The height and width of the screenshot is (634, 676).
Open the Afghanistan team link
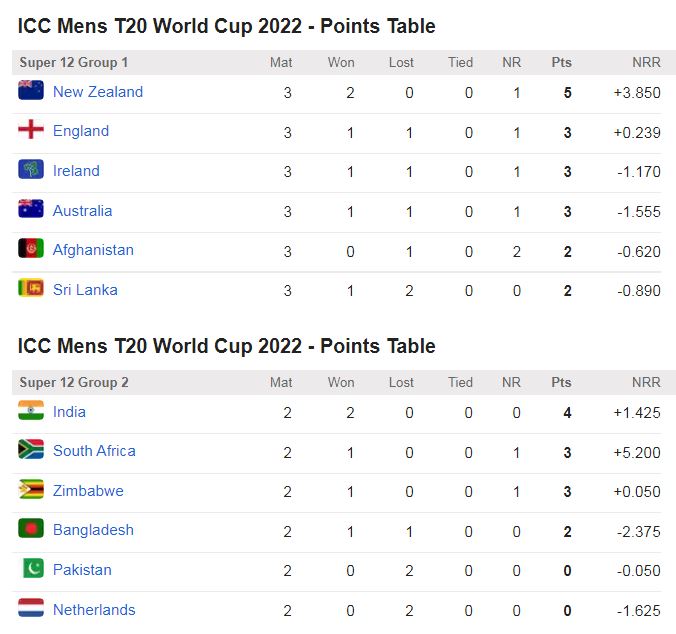pos(93,250)
